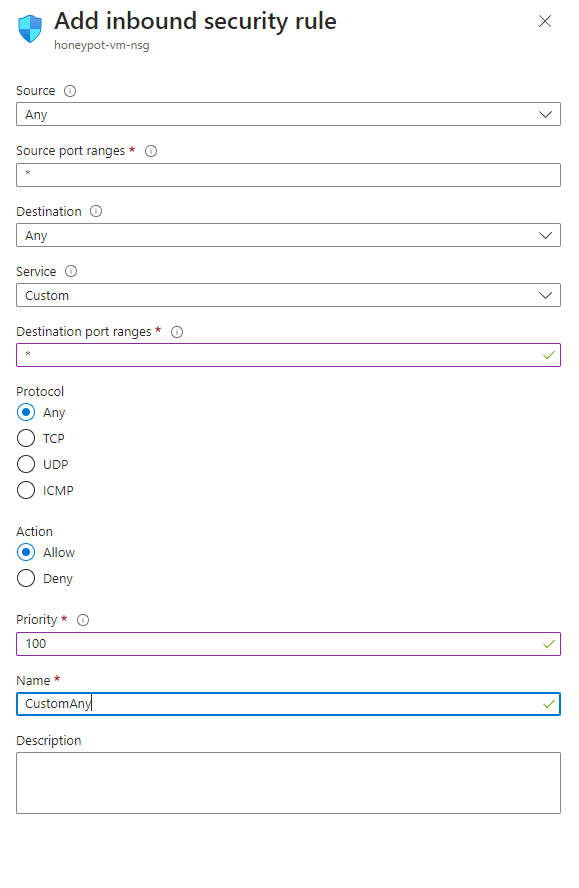Click the Destination info icon
Screen dimensions: 579x888
point(96,211)
